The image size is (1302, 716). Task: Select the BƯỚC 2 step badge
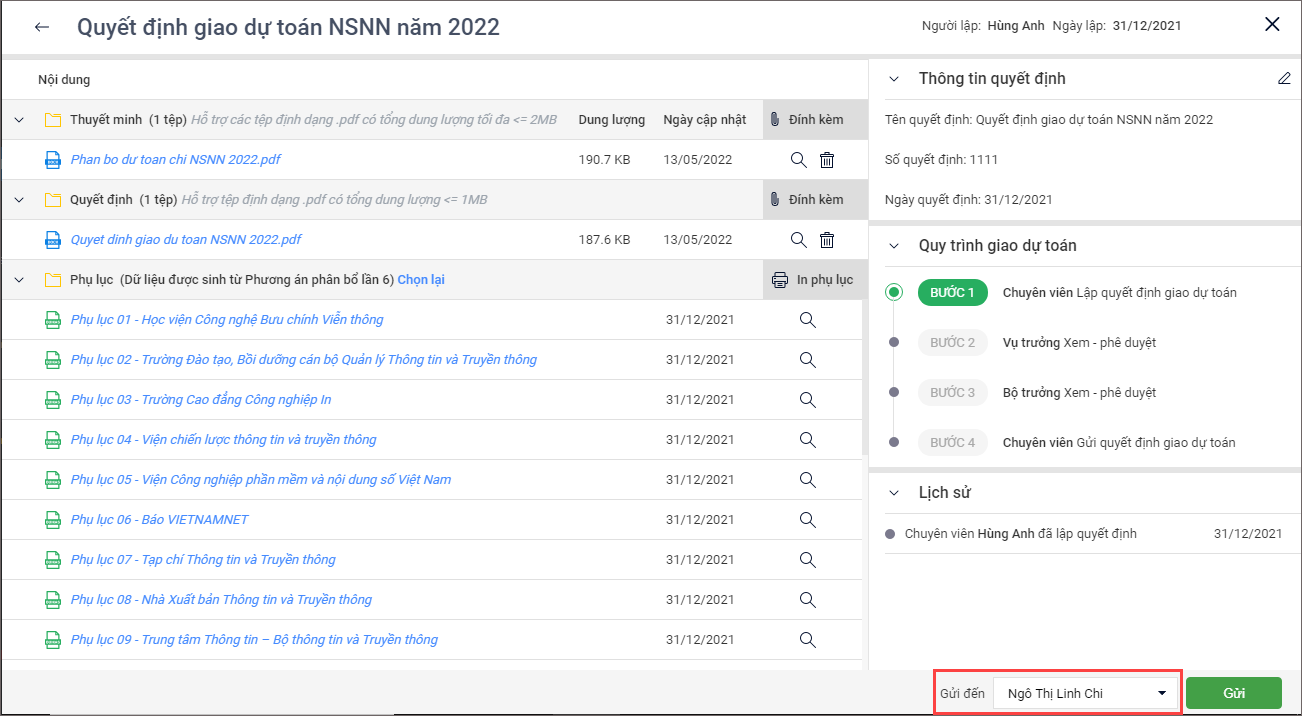point(952,343)
